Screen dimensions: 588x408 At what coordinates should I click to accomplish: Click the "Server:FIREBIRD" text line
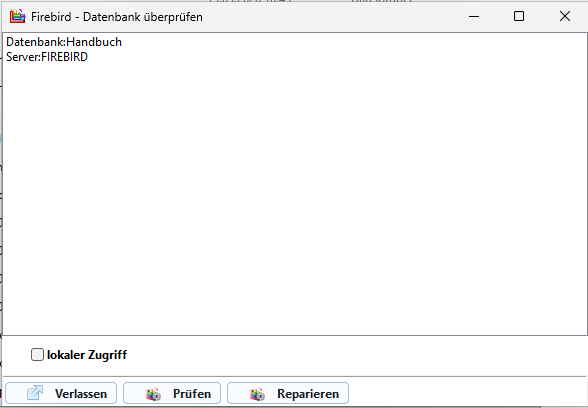coord(47,57)
